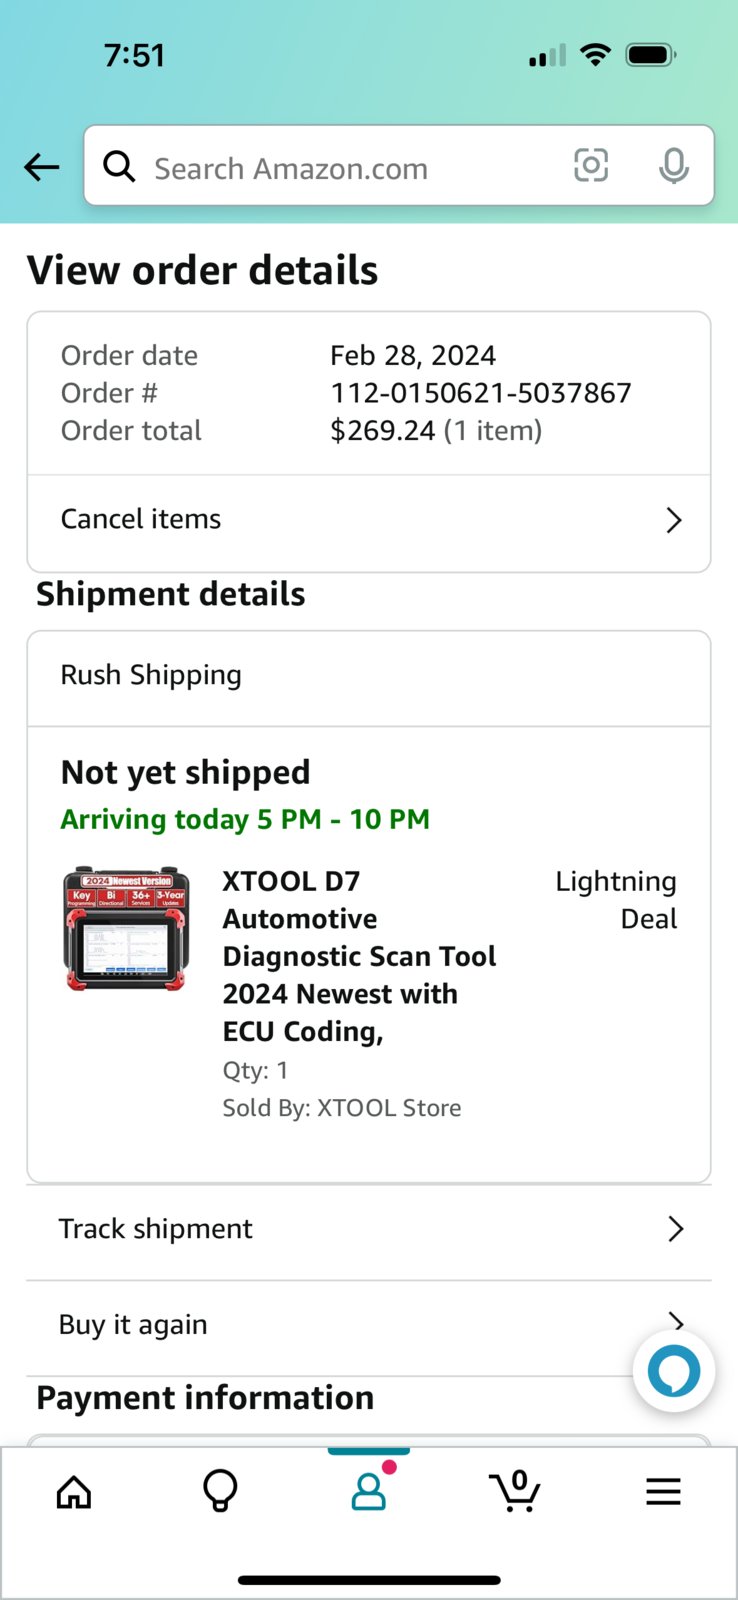Tap the back arrow icon
The width and height of the screenshot is (738, 1600).
click(x=42, y=167)
